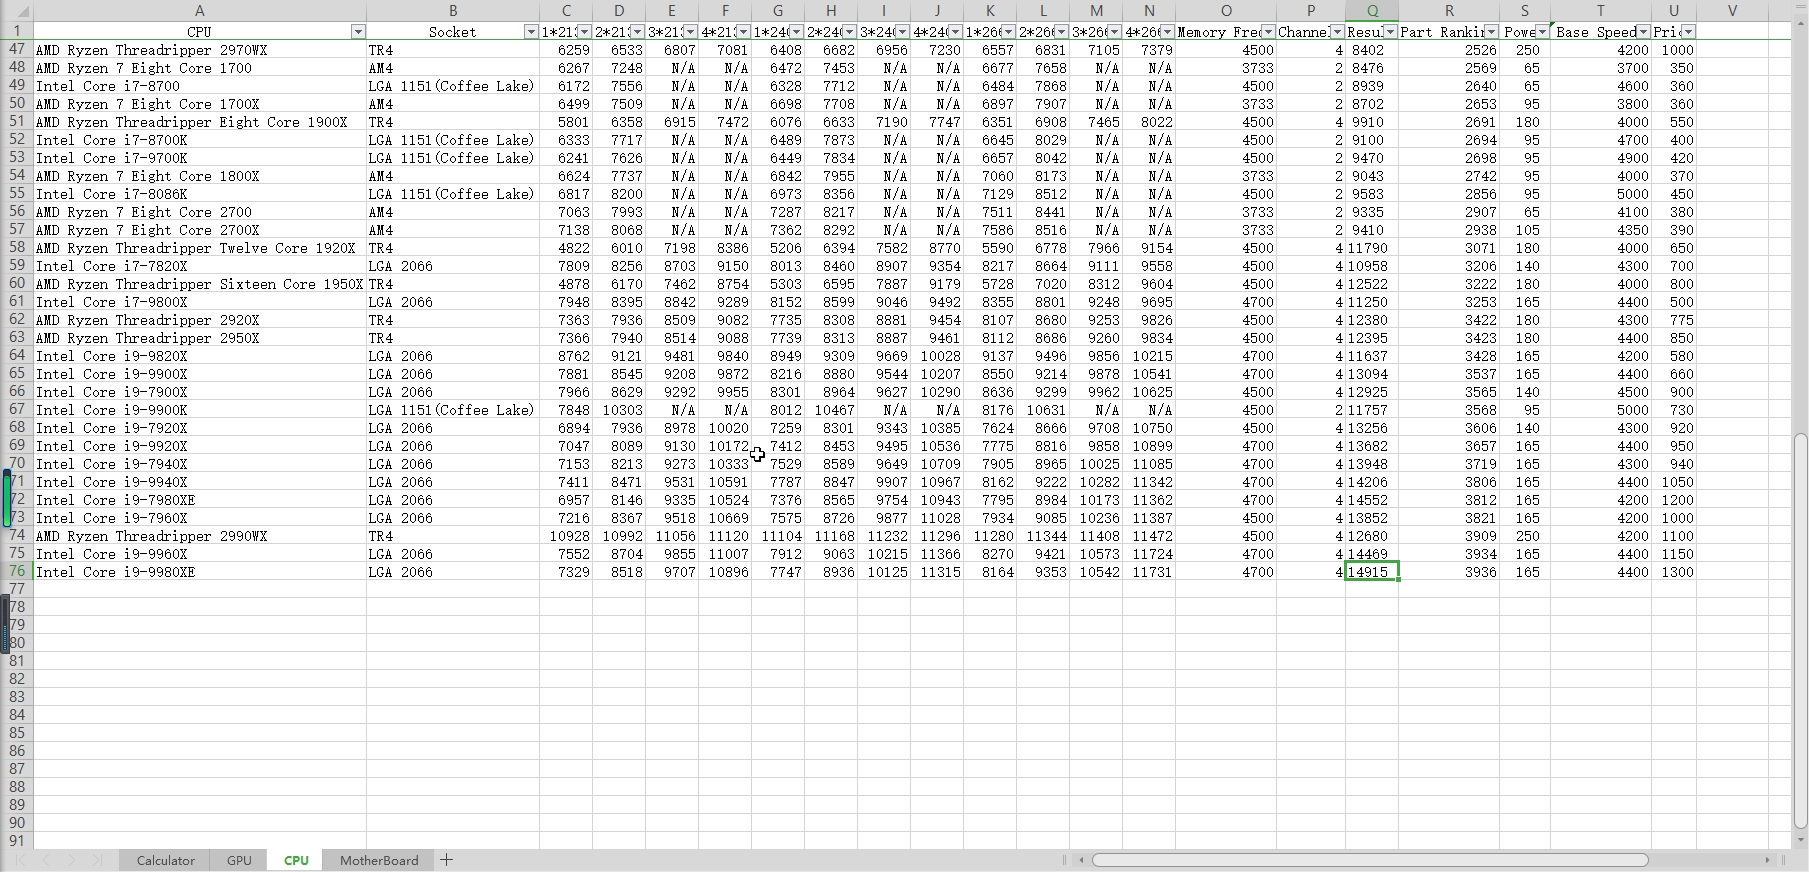Select row 47 by its row number
Screen dimensions: 1809x872
click(x=16, y=50)
